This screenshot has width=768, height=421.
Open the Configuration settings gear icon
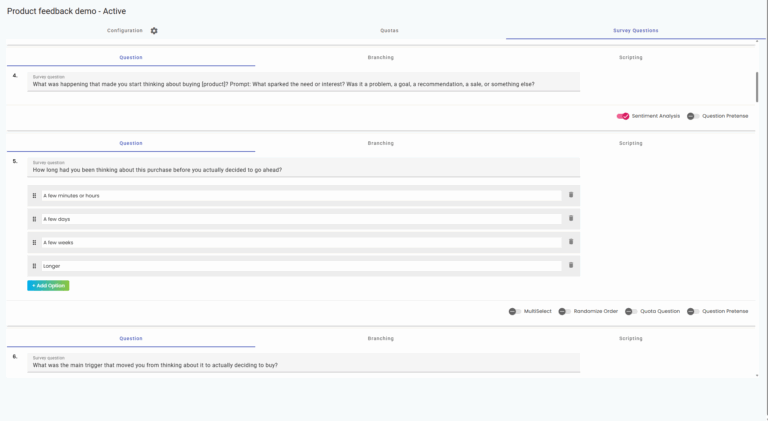(154, 31)
